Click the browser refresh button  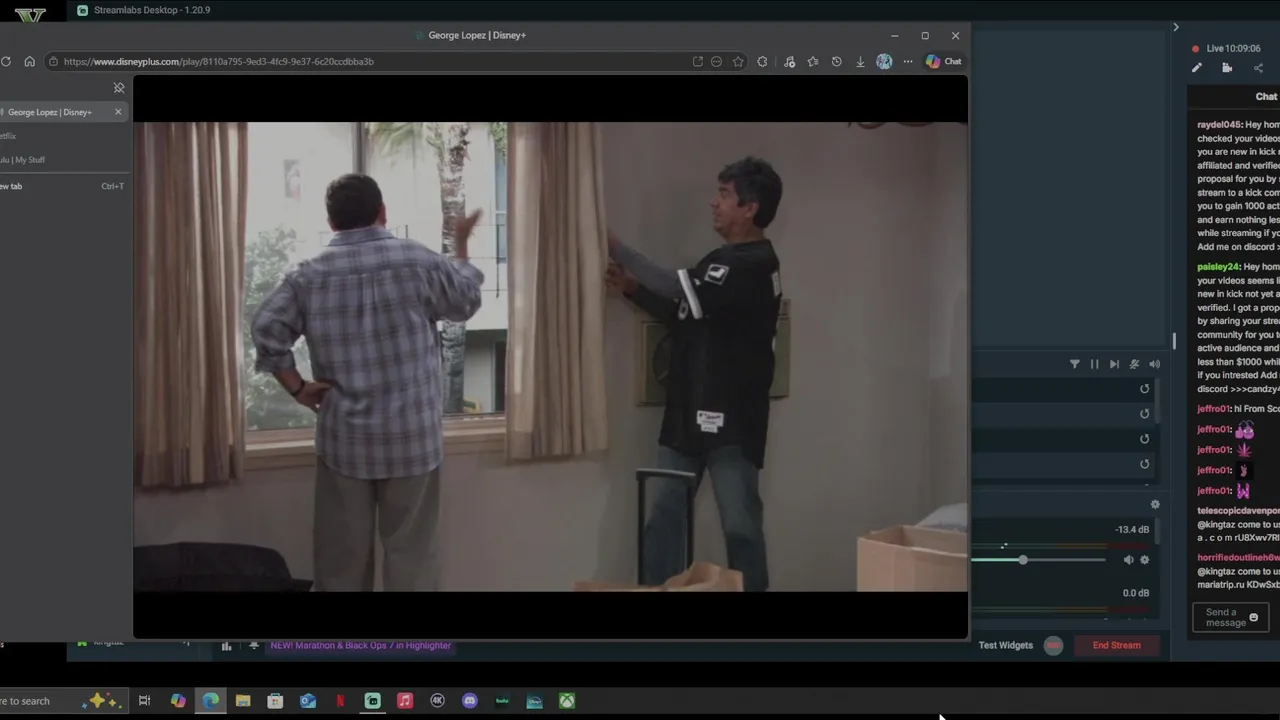[6, 61]
